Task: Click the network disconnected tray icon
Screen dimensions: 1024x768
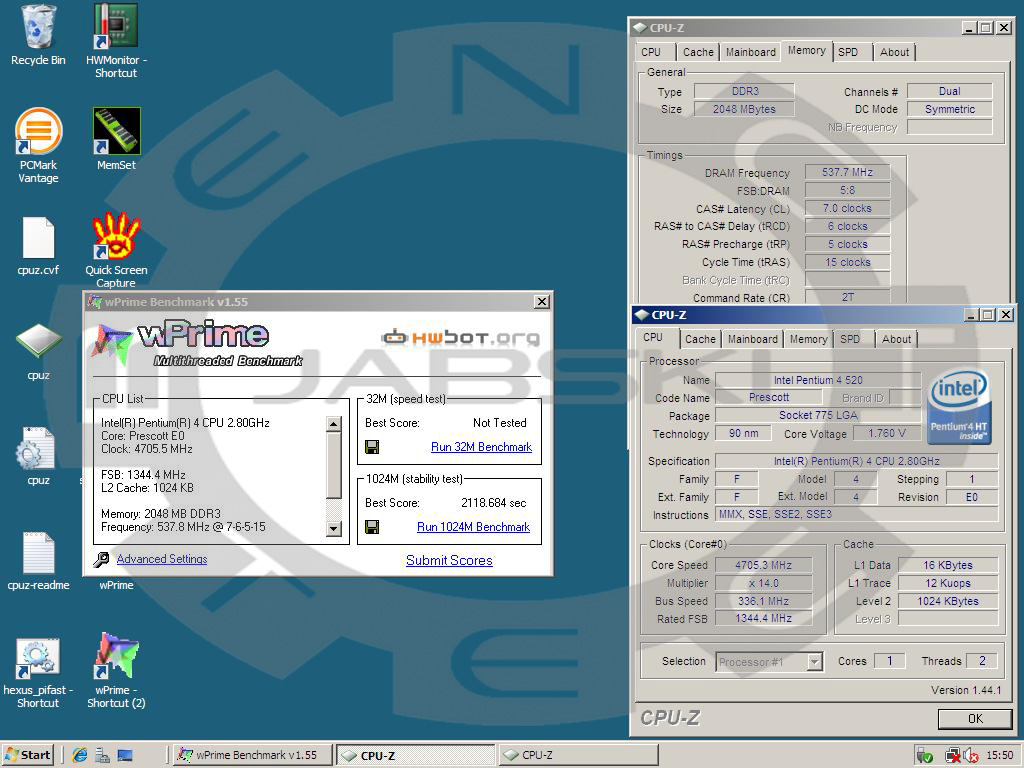Action: 952,756
